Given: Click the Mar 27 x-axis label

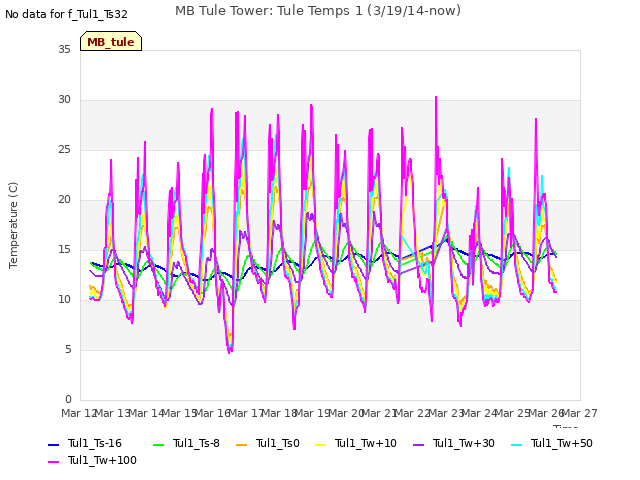Looking at the screenshot, I should pos(580,413).
